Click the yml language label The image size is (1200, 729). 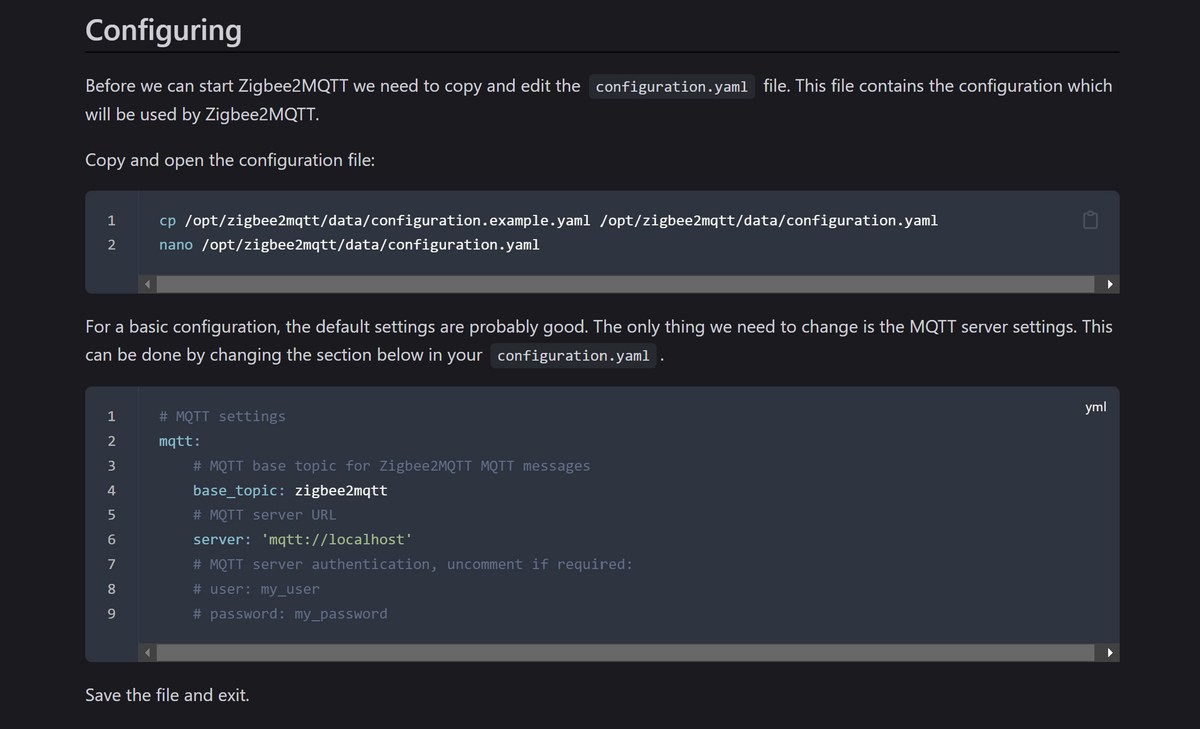1095,407
